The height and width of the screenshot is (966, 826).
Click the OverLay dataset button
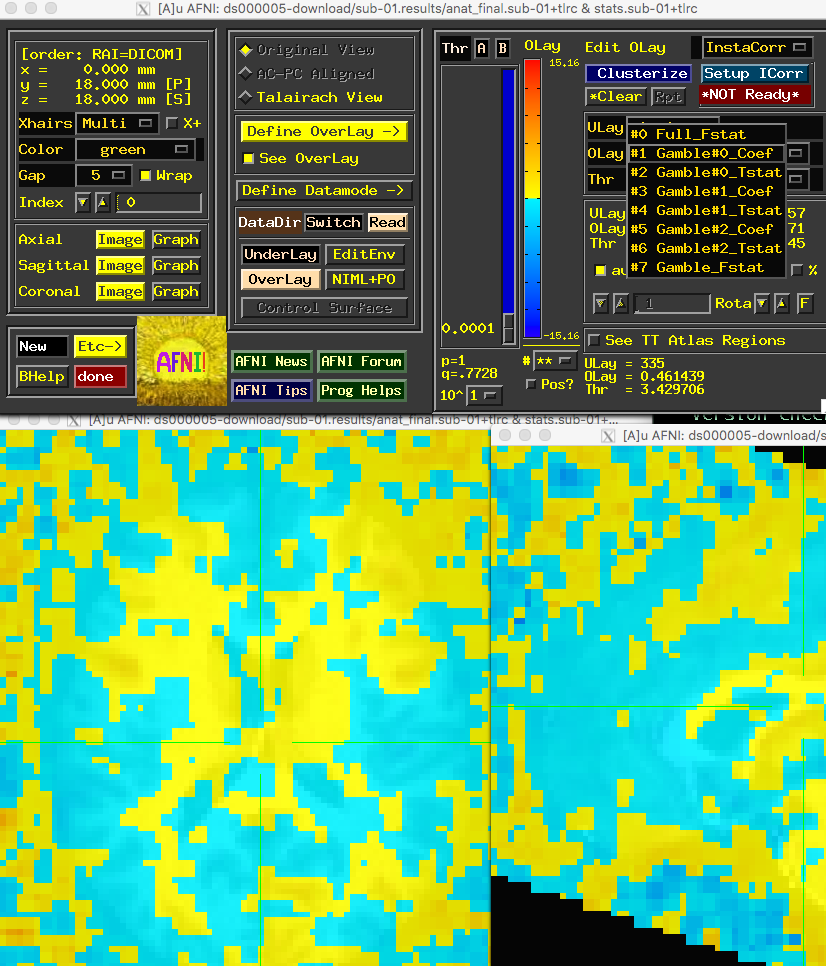coord(280,279)
